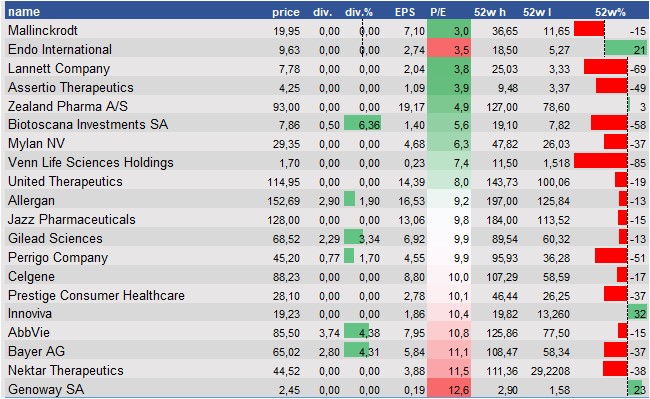650x399 pixels.
Task: Sort table by the name column header
Action: pos(24,12)
